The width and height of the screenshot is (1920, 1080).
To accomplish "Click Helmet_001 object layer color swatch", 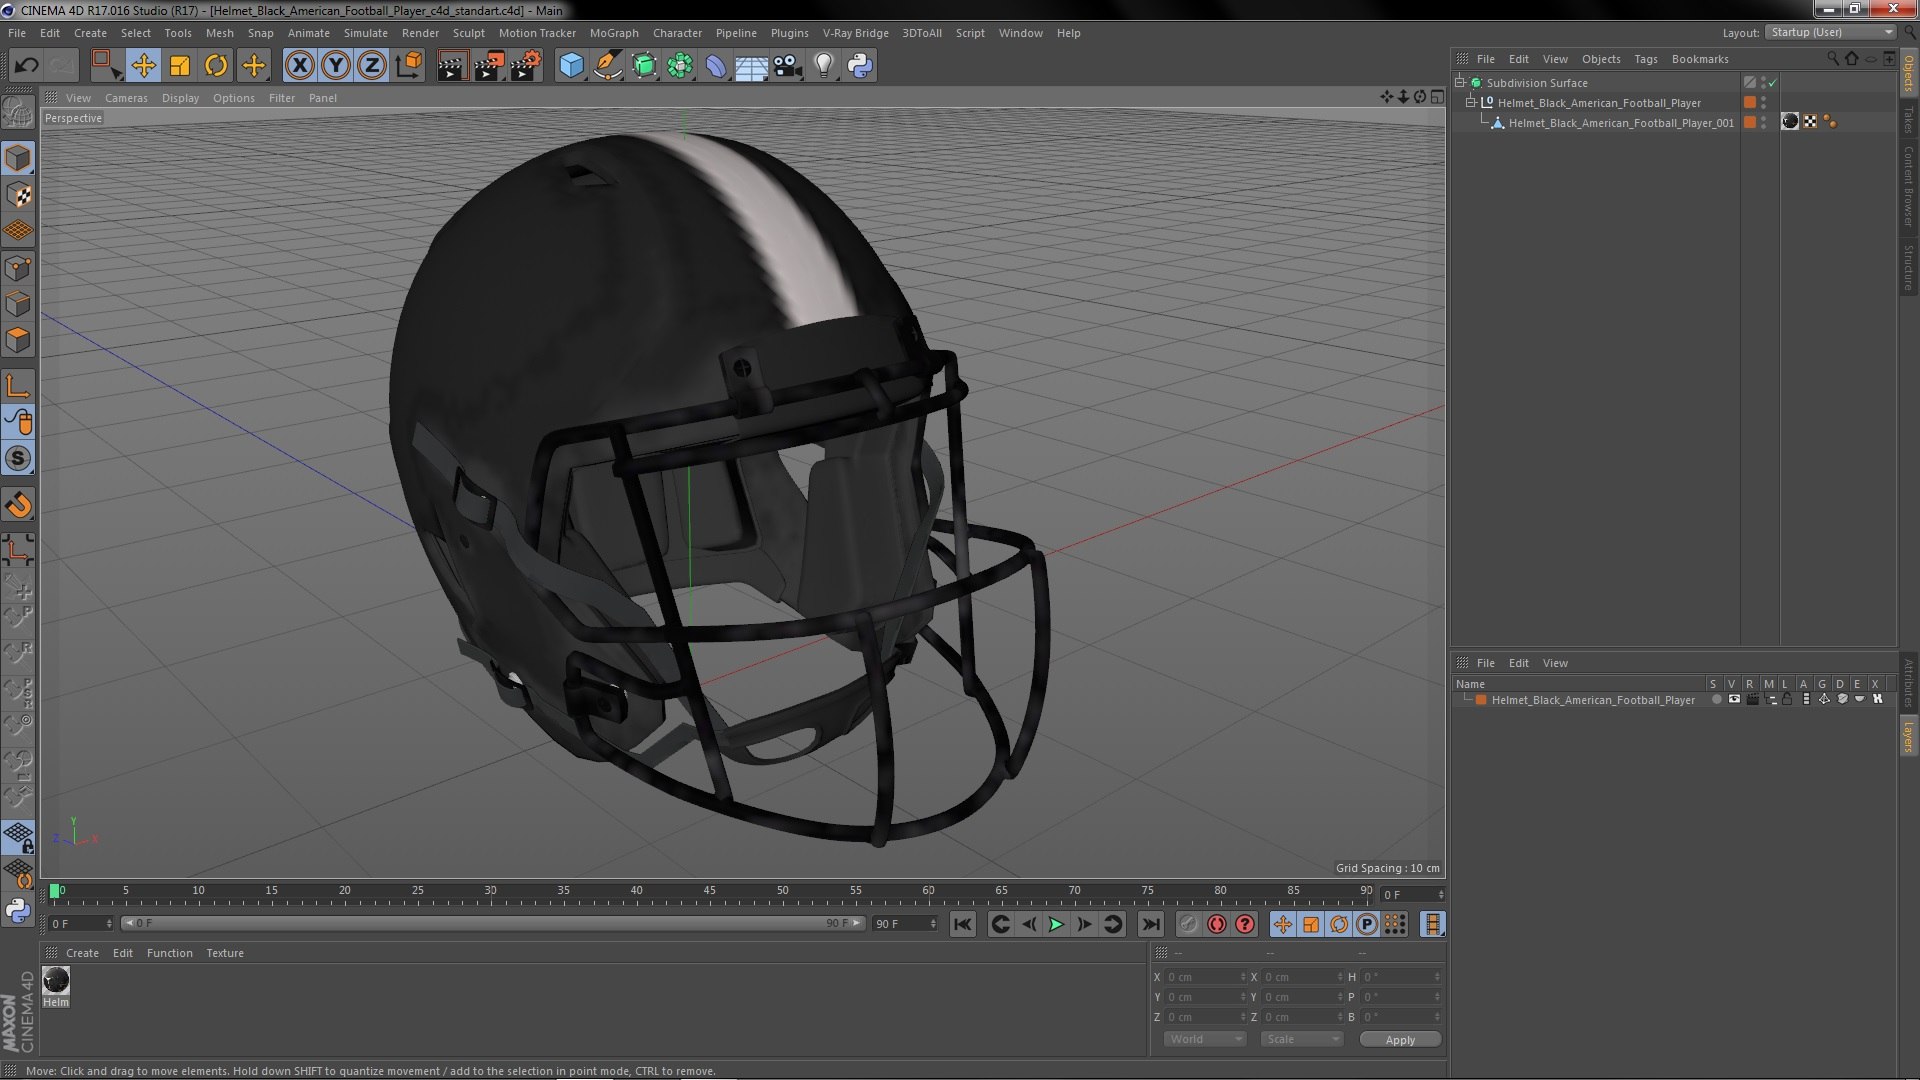I will tap(1750, 122).
